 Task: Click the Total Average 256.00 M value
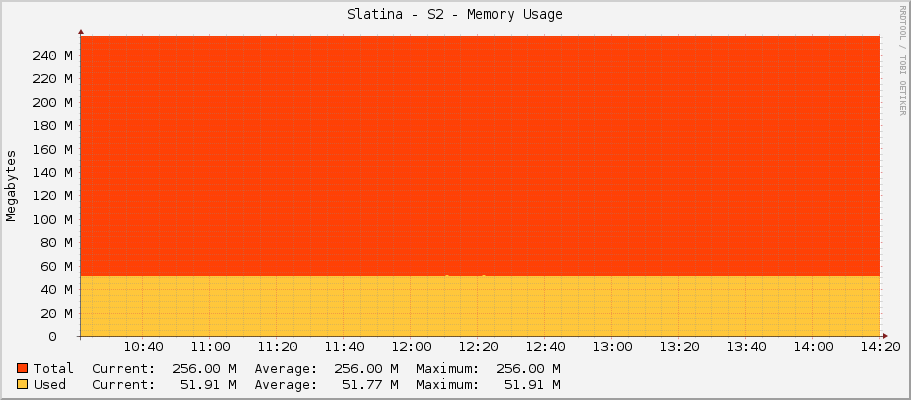(366, 369)
